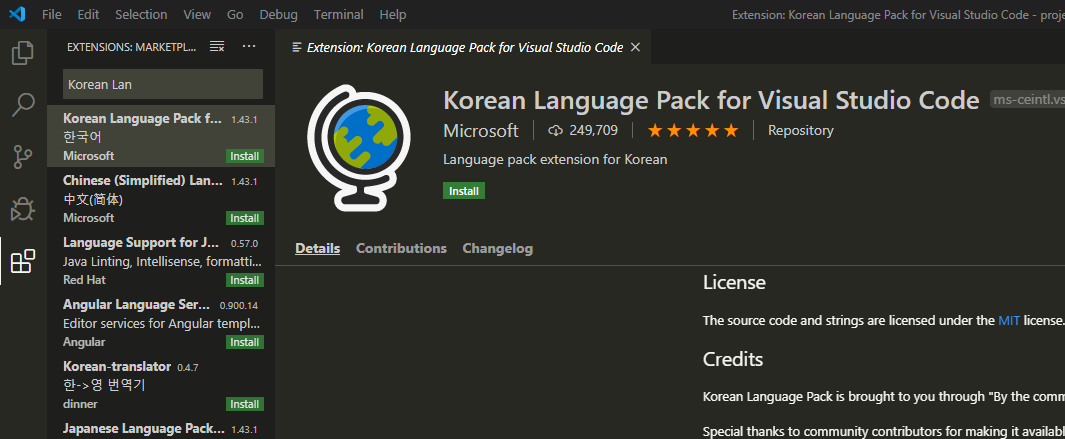Click the Credits heading
Viewport: 1065px width, 439px height.
tap(733, 359)
